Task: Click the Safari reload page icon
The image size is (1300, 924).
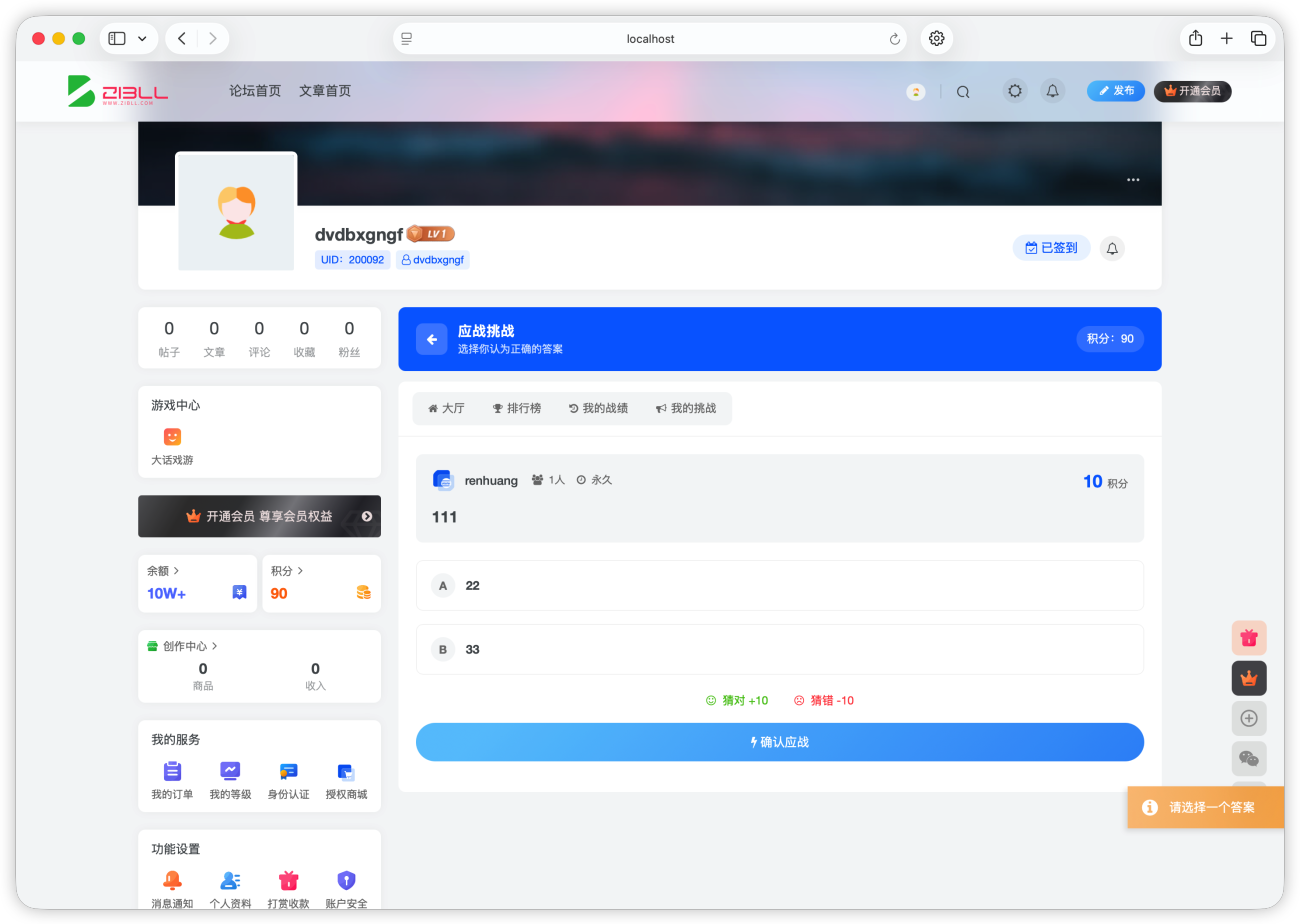Action: click(x=894, y=39)
